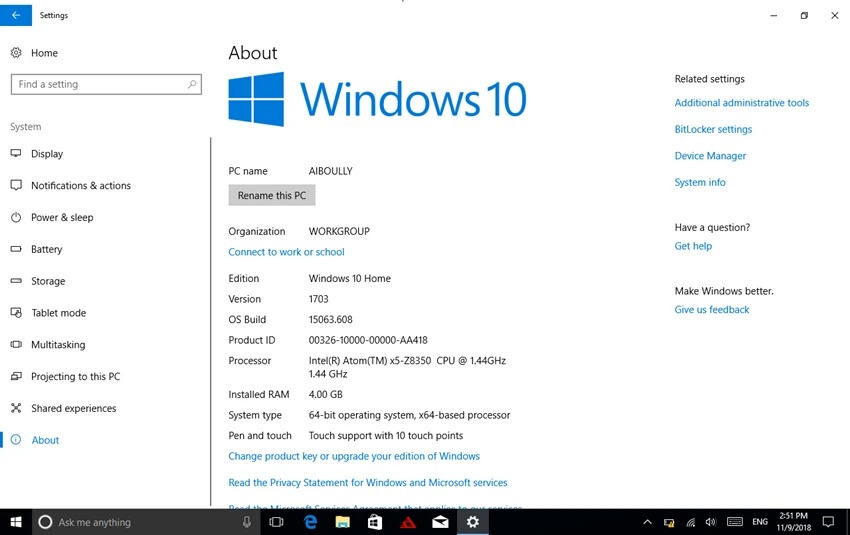Launch Microsoft Edge from taskbar
Viewport: 850px width, 535px height.
pyautogui.click(x=310, y=522)
